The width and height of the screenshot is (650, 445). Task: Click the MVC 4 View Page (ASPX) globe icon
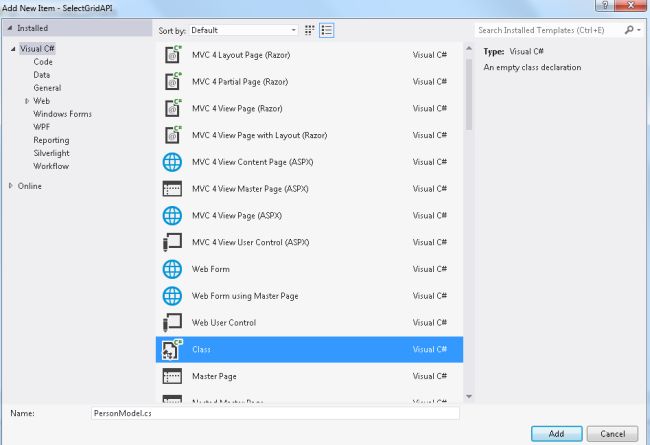172,215
